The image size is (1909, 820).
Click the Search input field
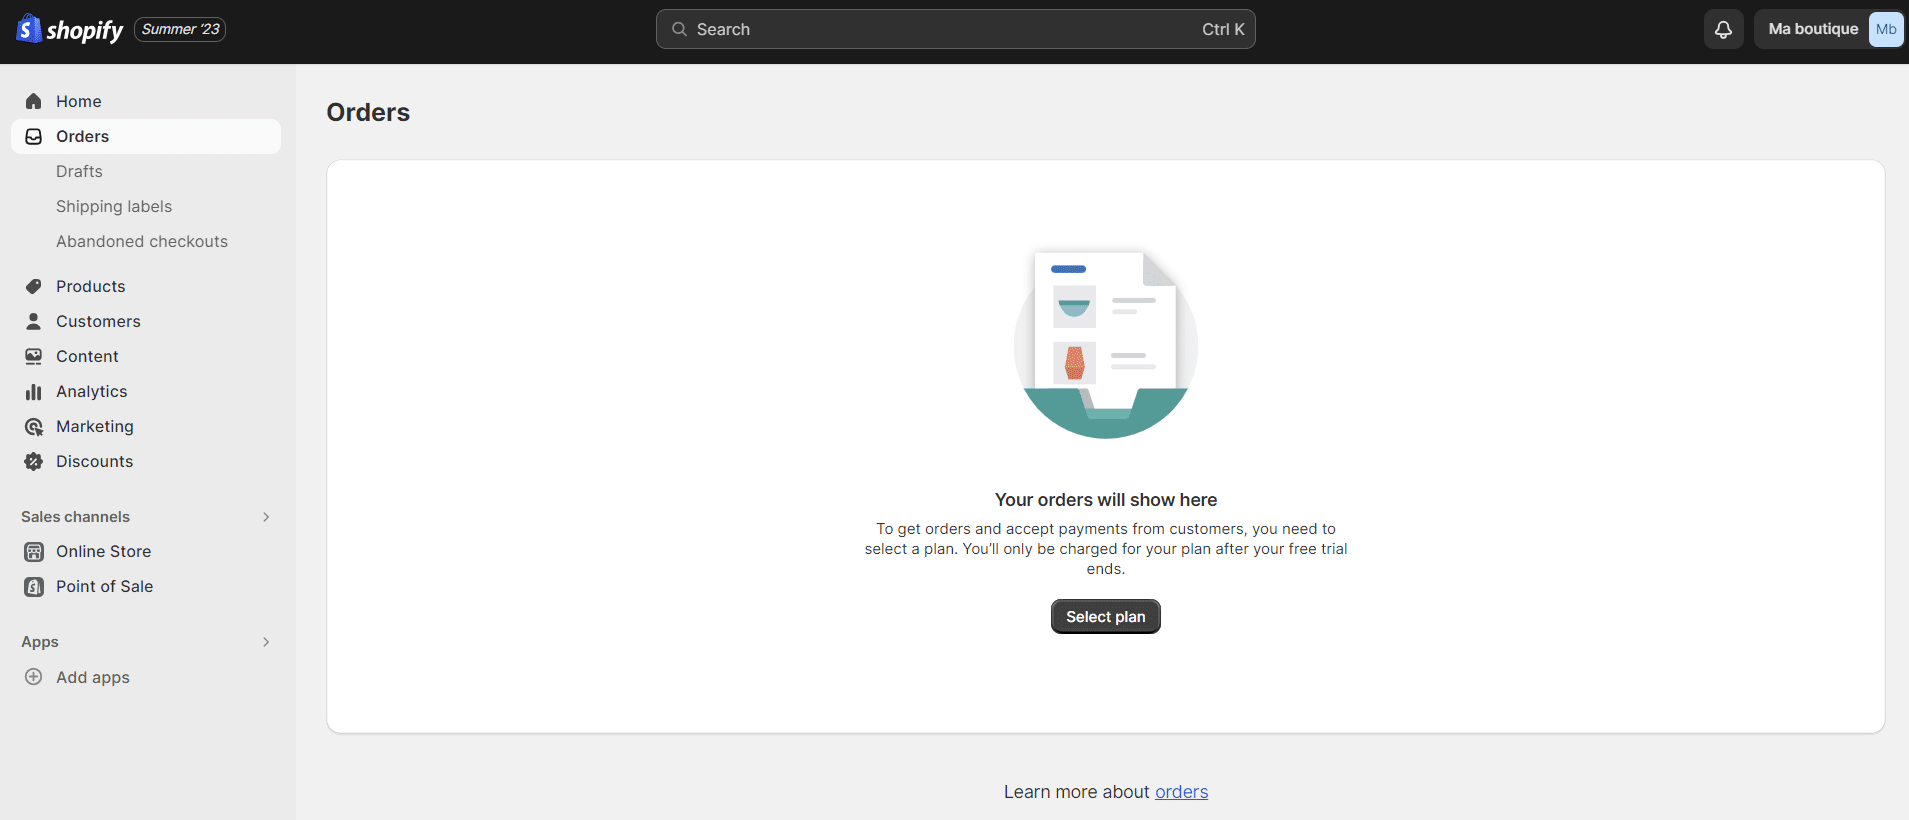(x=955, y=29)
